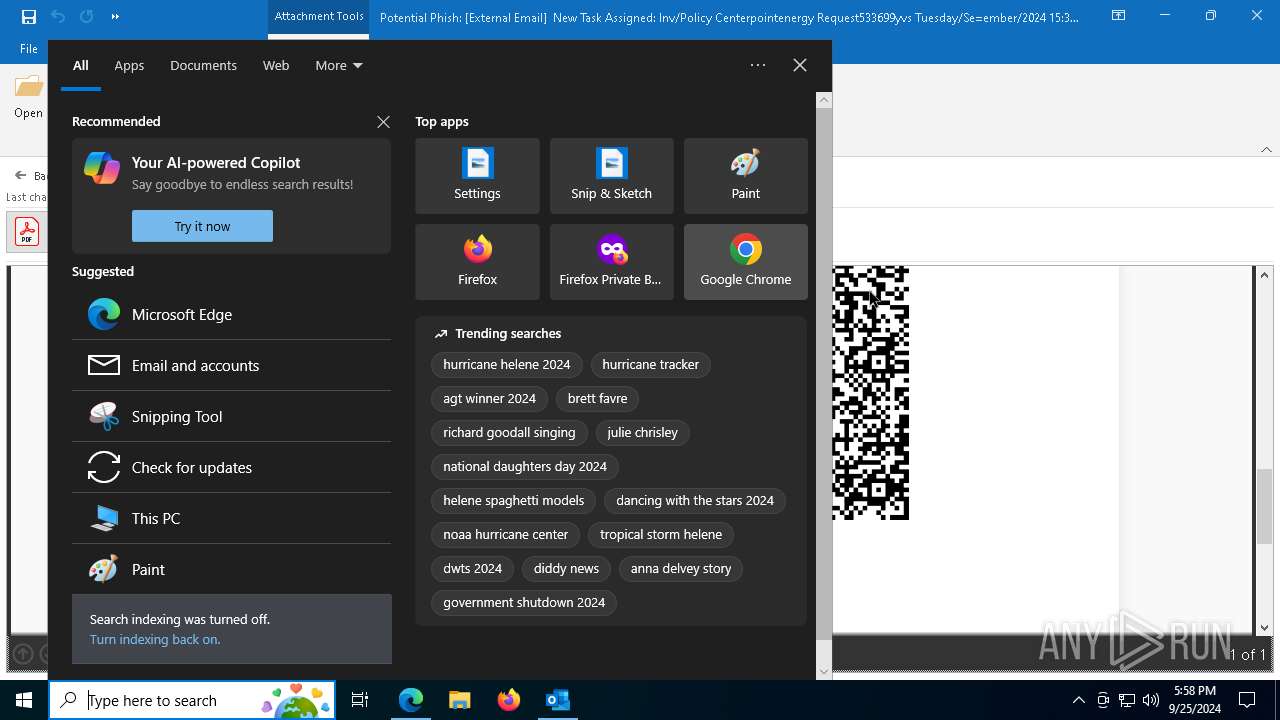
Task: Search national daughters day 2024 trend
Action: [525, 466]
